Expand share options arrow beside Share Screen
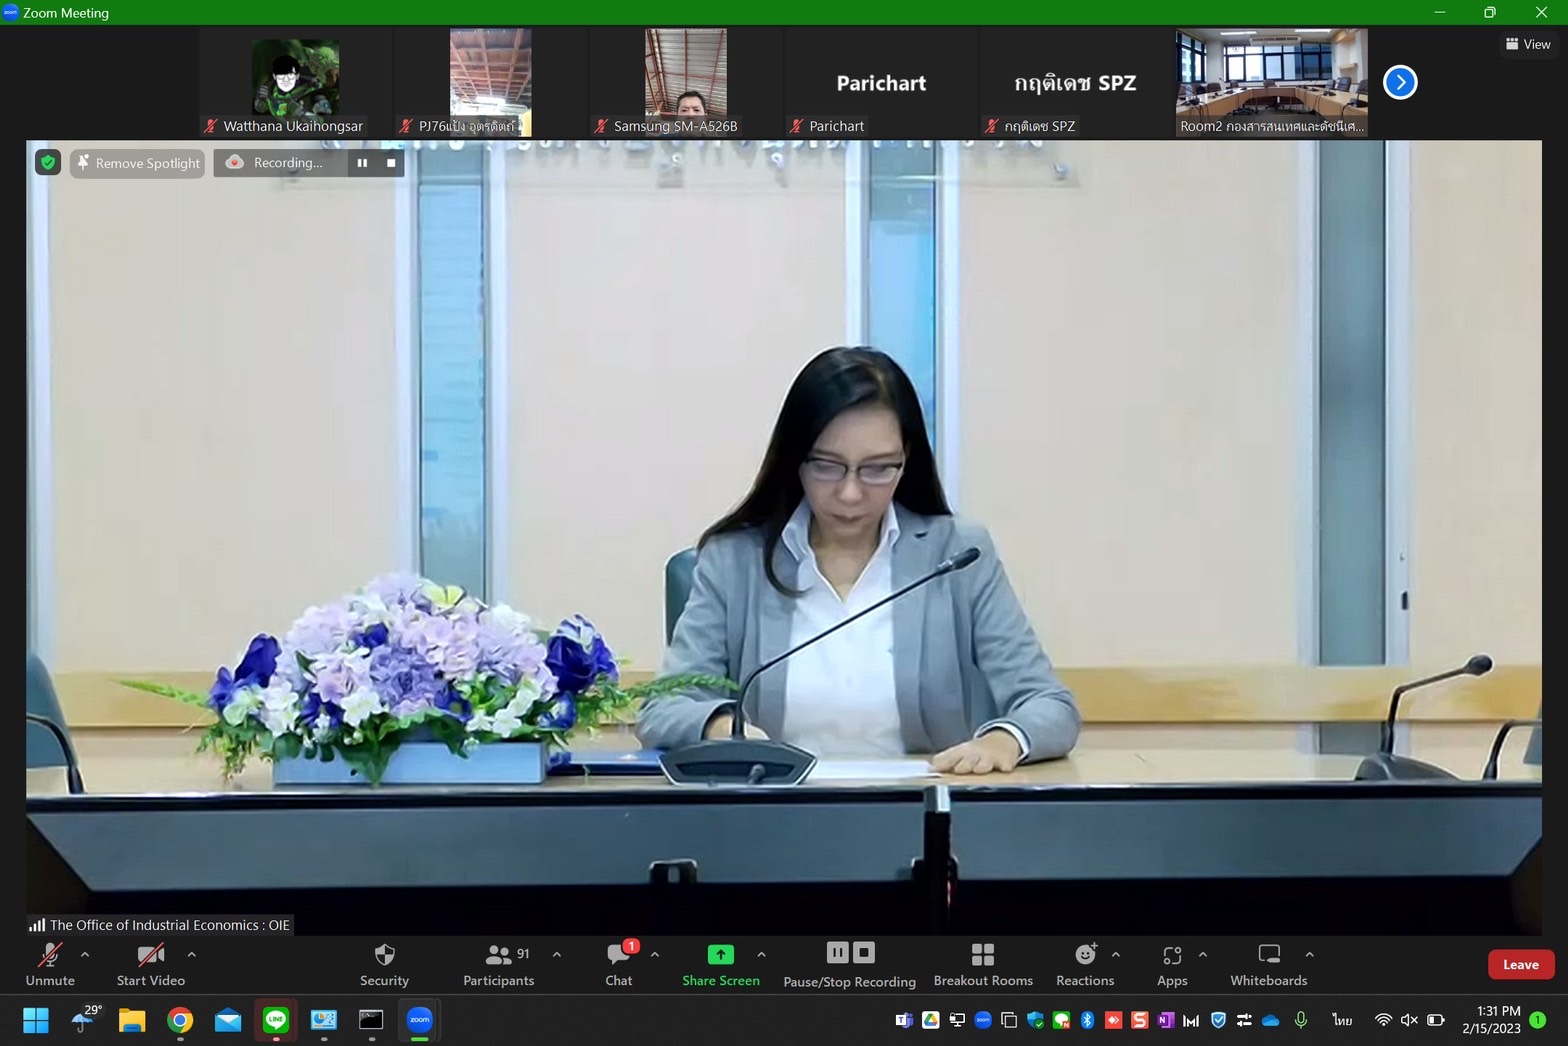 tap(762, 955)
